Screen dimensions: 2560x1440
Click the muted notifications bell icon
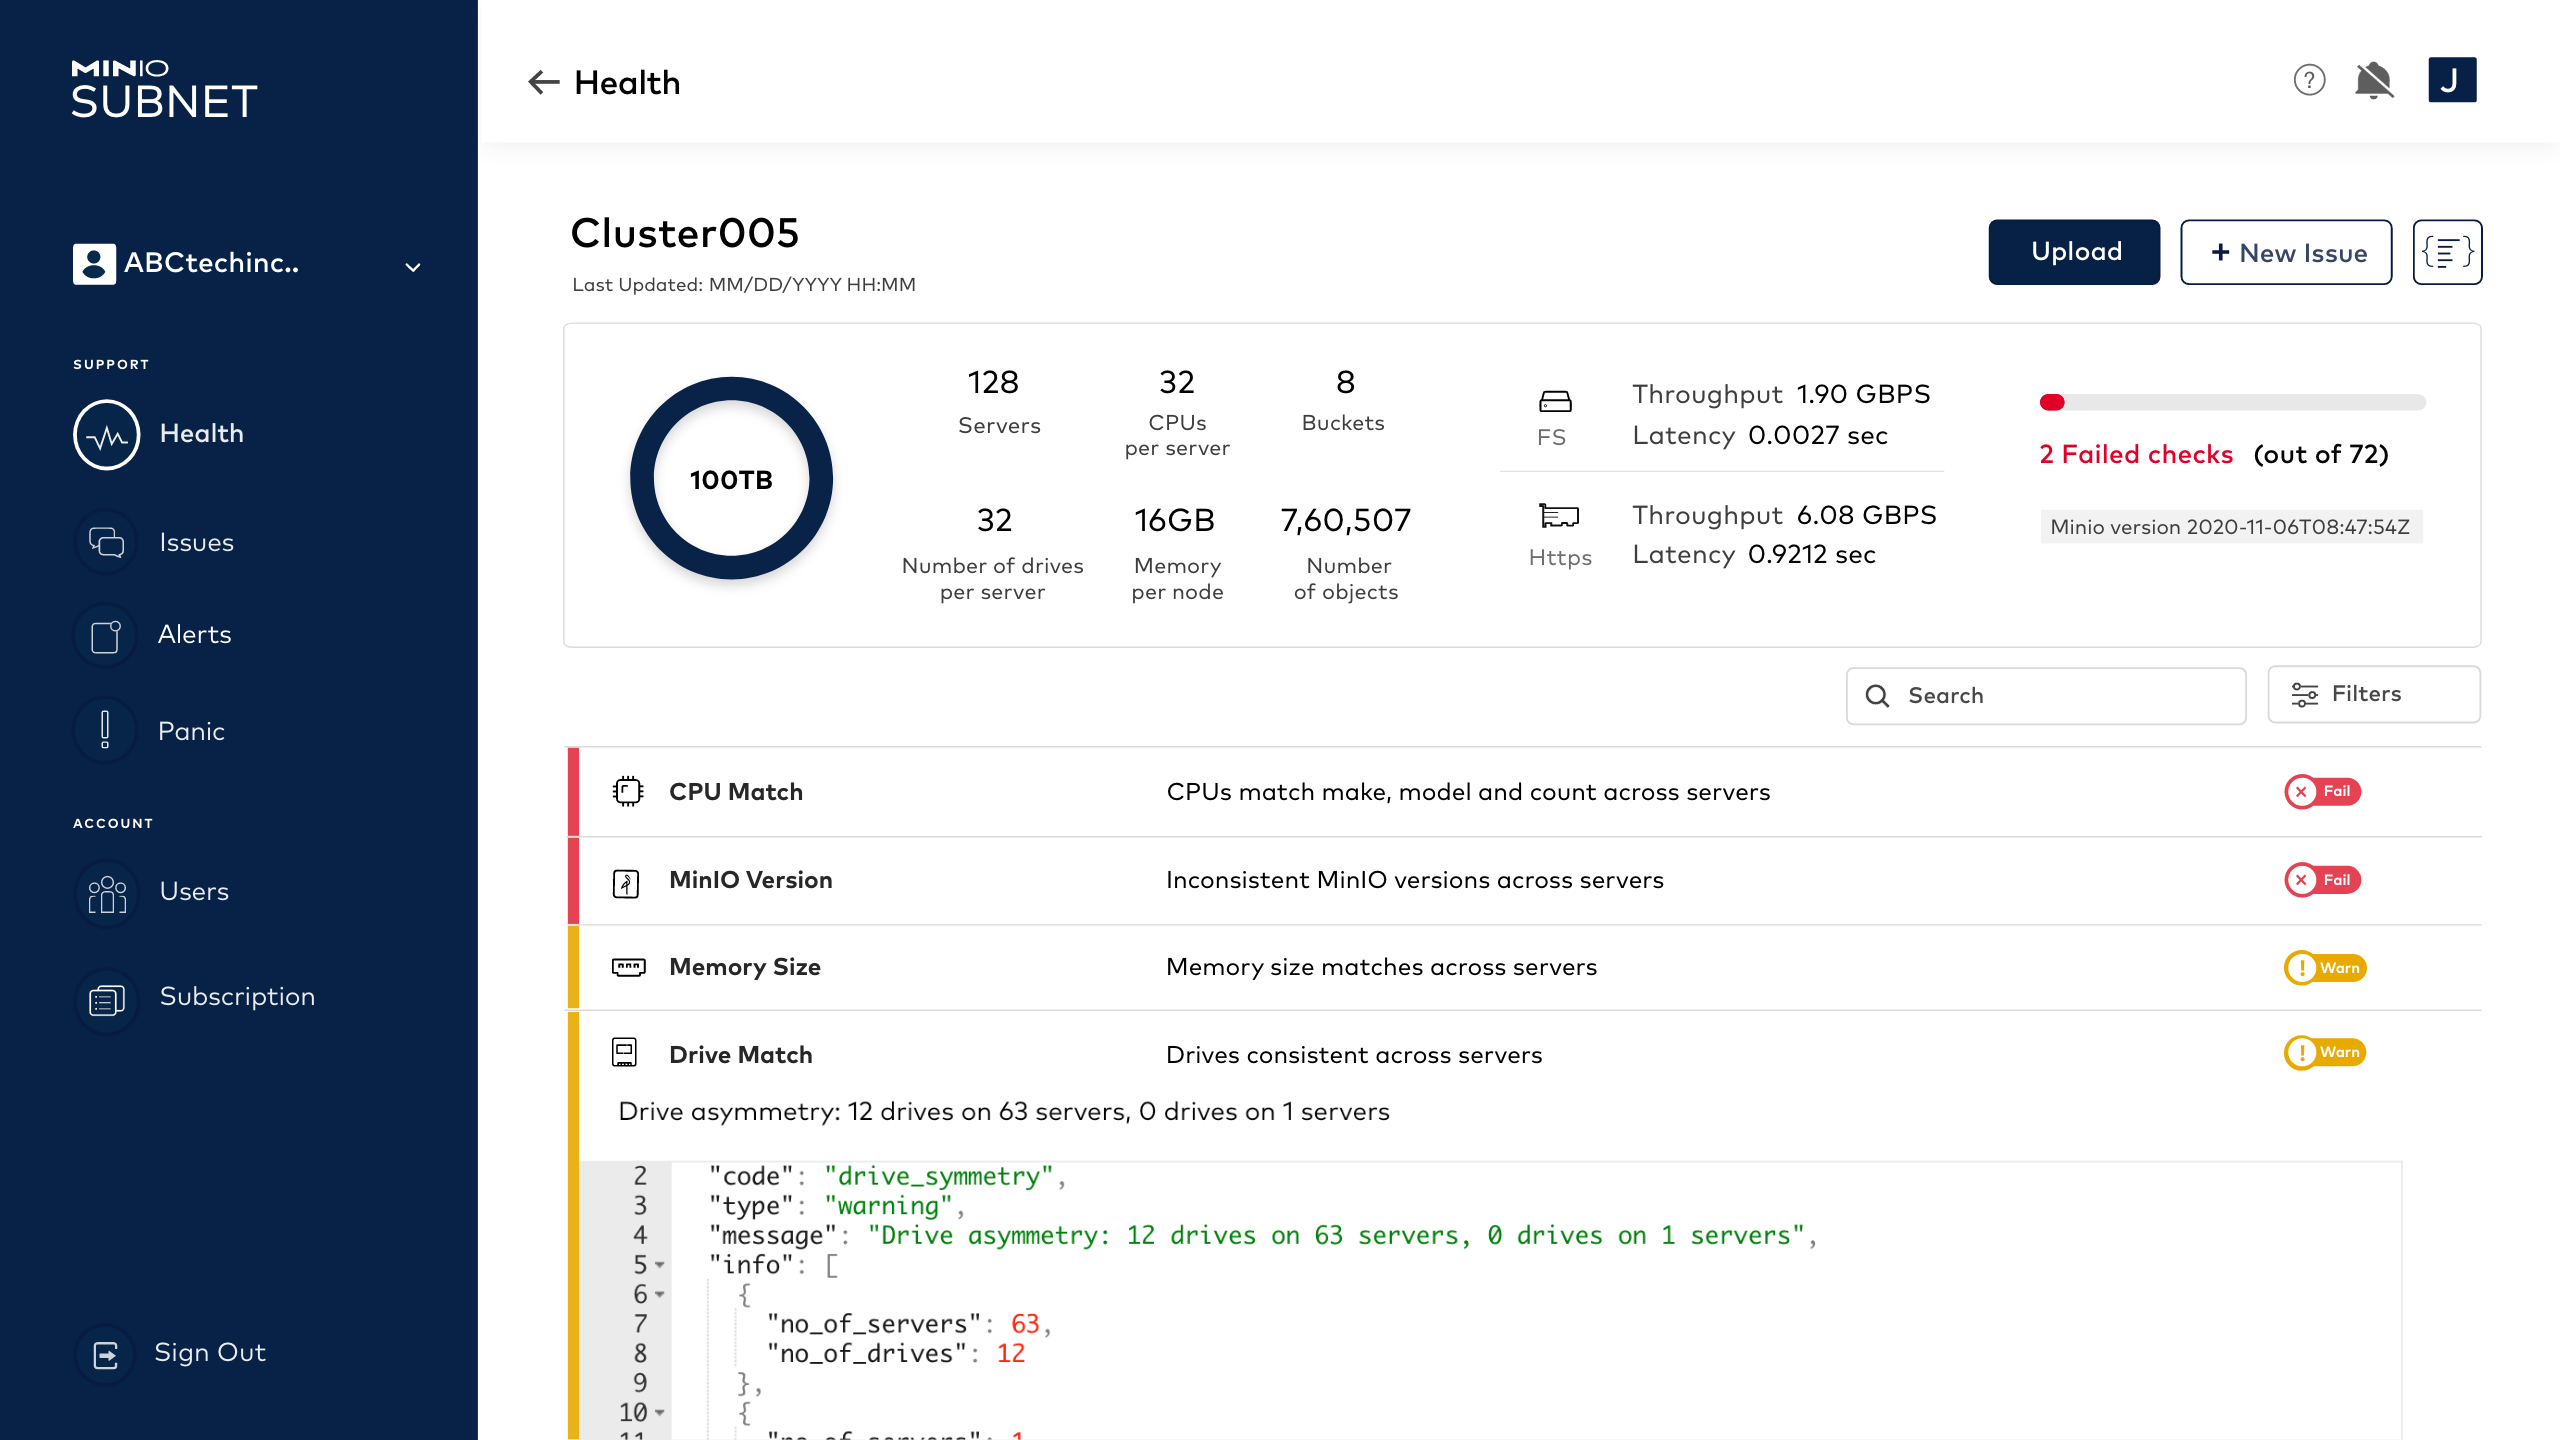click(x=2374, y=80)
